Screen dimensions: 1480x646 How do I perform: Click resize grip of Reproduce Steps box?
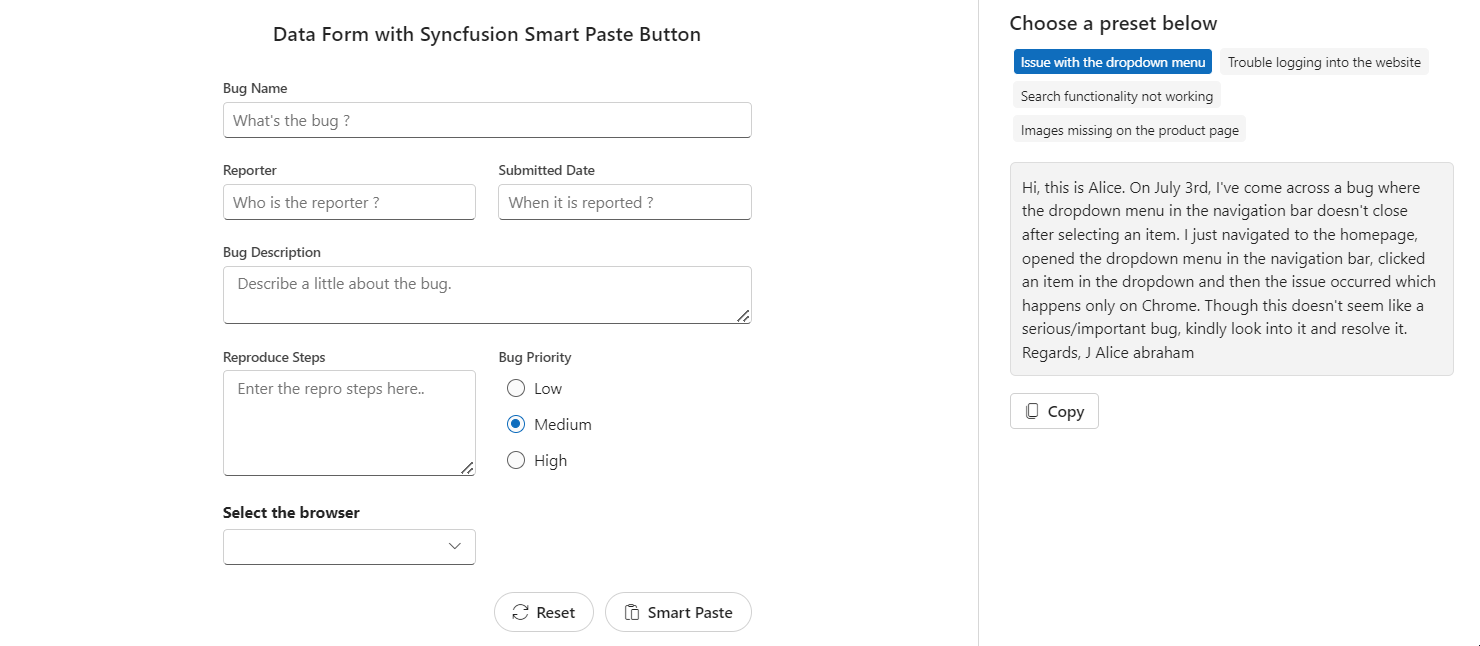point(467,467)
